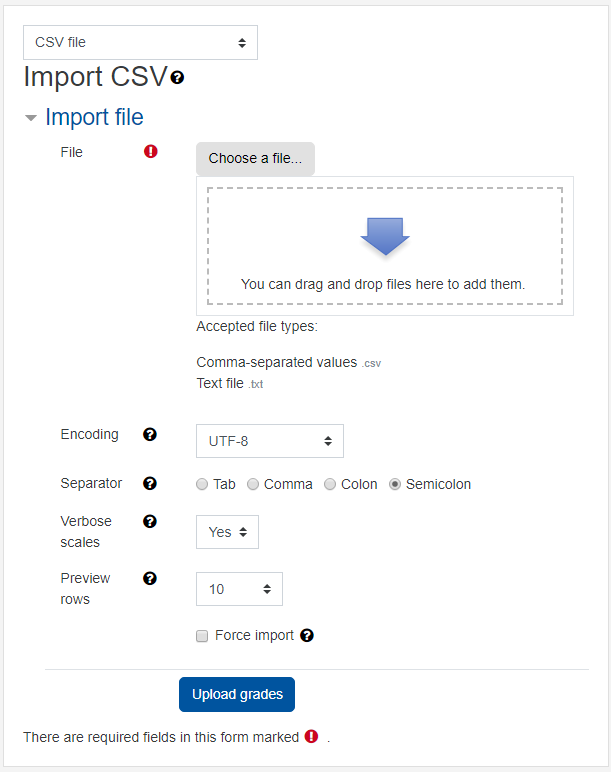Open help icon for Preview rows
The width and height of the screenshot is (611, 772).
(150, 579)
